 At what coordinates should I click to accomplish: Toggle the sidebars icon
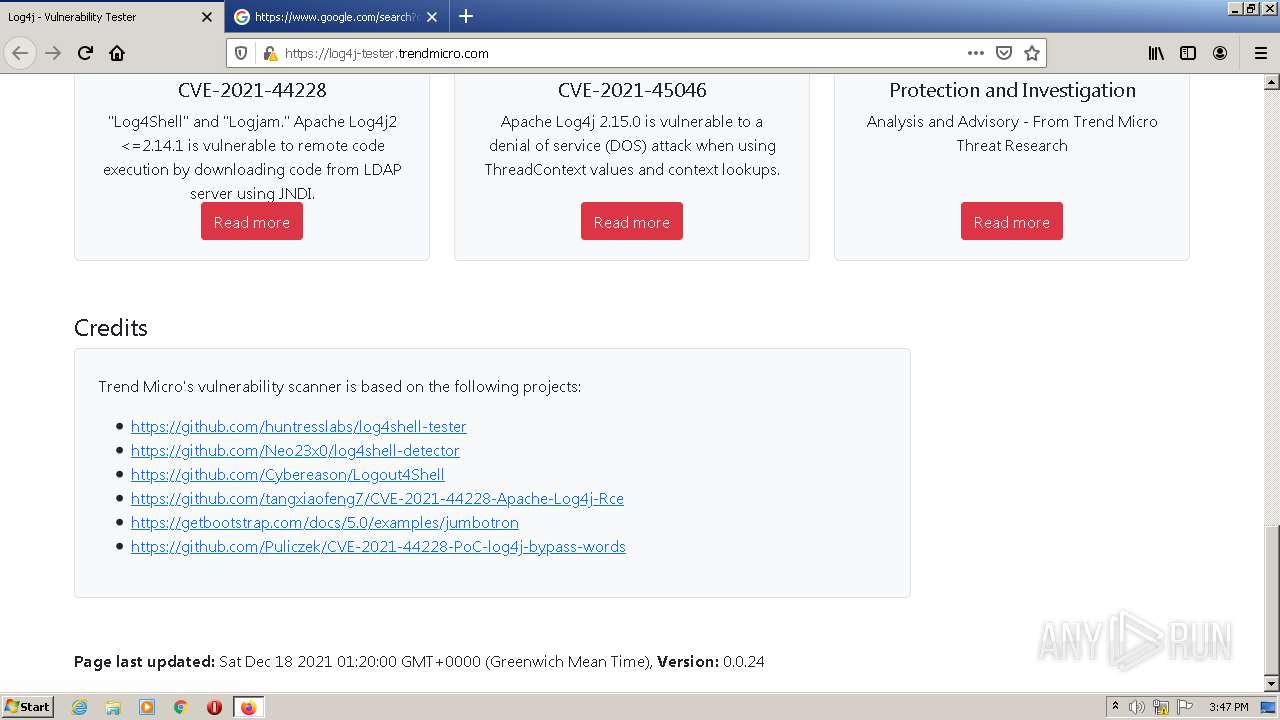pyautogui.click(x=1188, y=53)
